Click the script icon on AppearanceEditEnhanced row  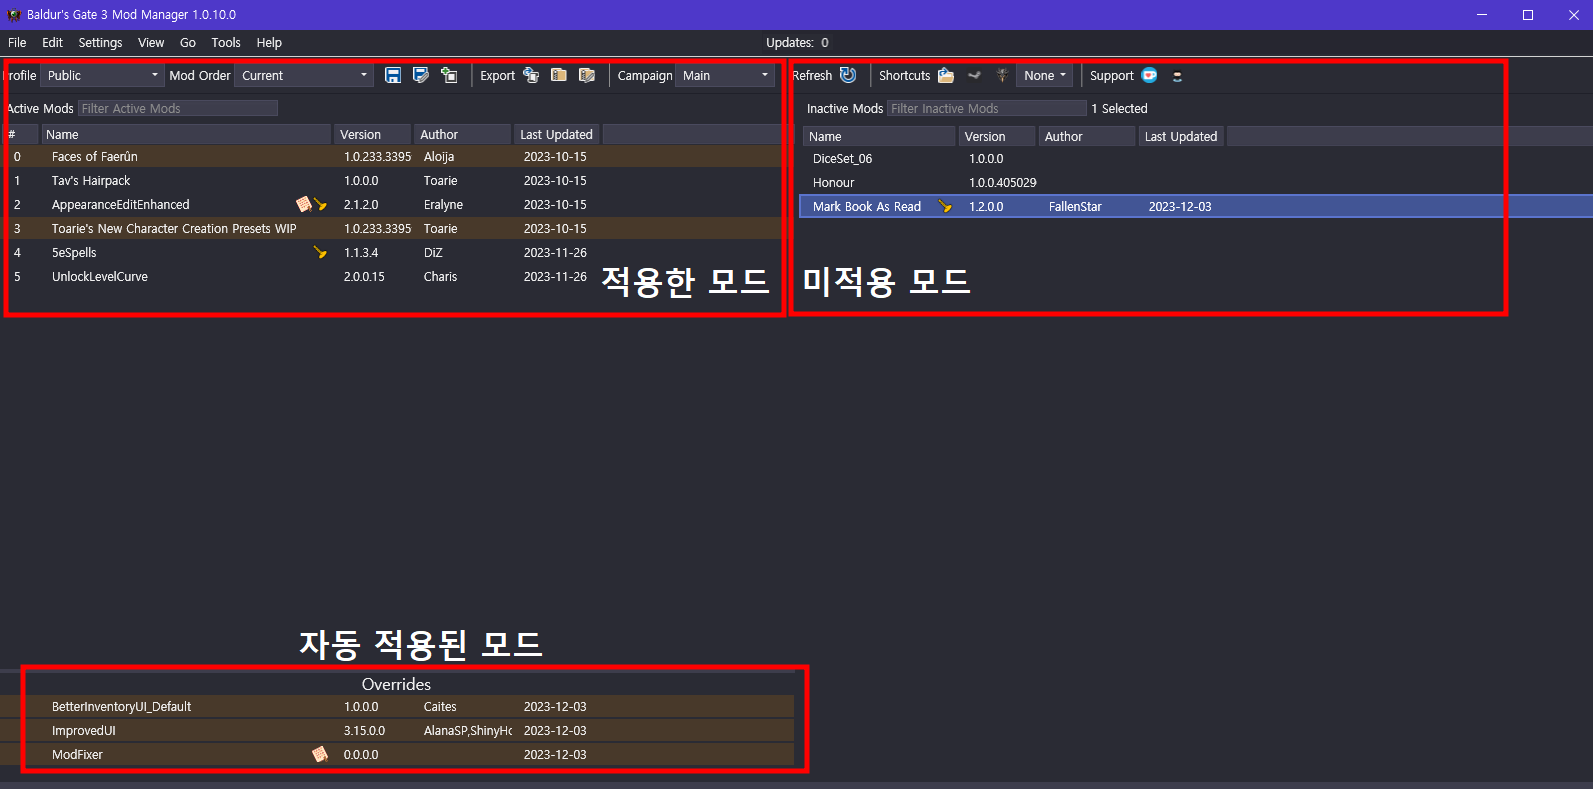pyautogui.click(x=304, y=204)
